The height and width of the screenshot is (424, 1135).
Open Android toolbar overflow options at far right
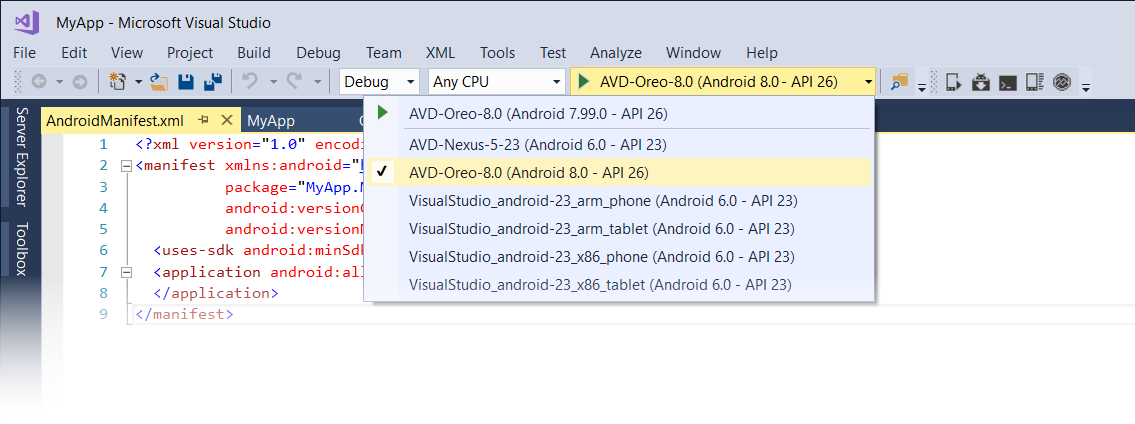click(1086, 87)
